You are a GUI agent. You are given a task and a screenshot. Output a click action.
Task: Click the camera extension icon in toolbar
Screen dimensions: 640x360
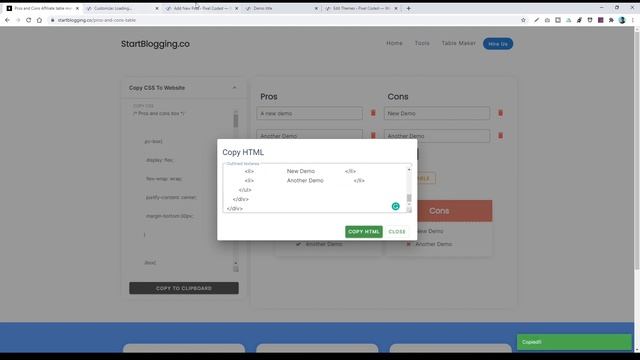pos(547,20)
